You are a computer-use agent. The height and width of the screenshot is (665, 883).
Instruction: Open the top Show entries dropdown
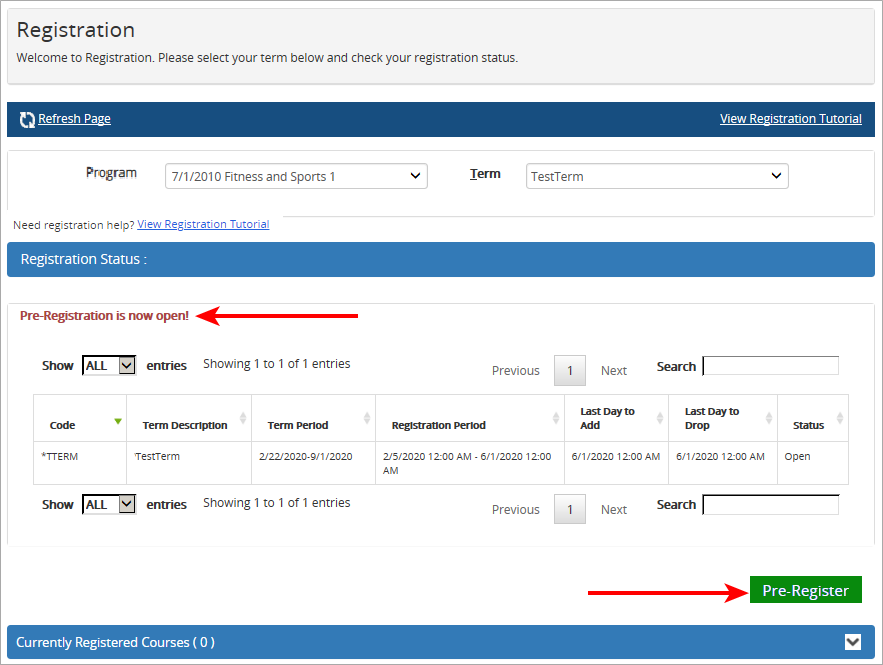click(108, 365)
